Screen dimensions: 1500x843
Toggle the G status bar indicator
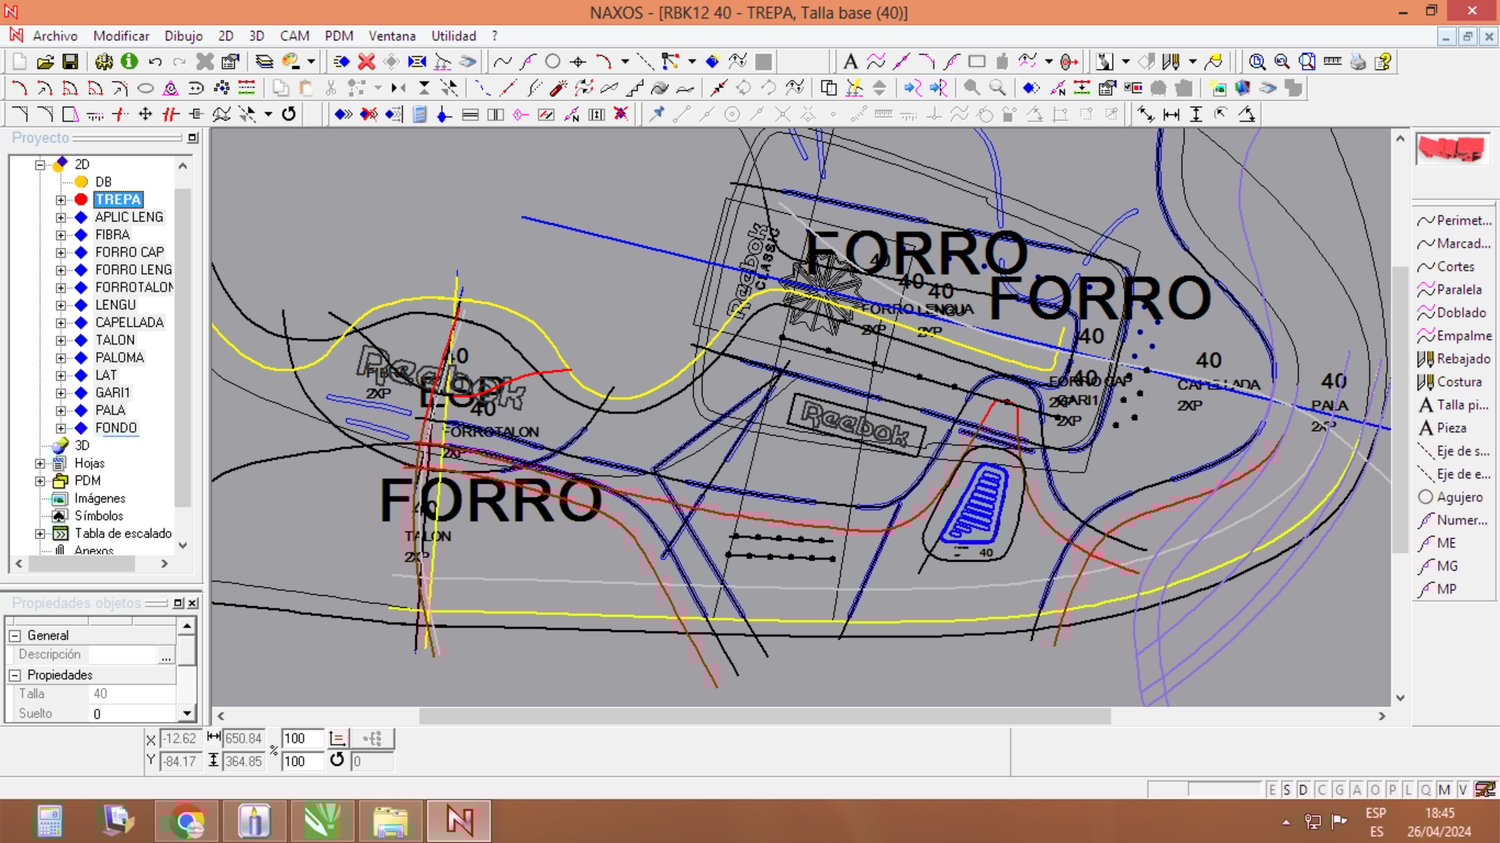1339,789
